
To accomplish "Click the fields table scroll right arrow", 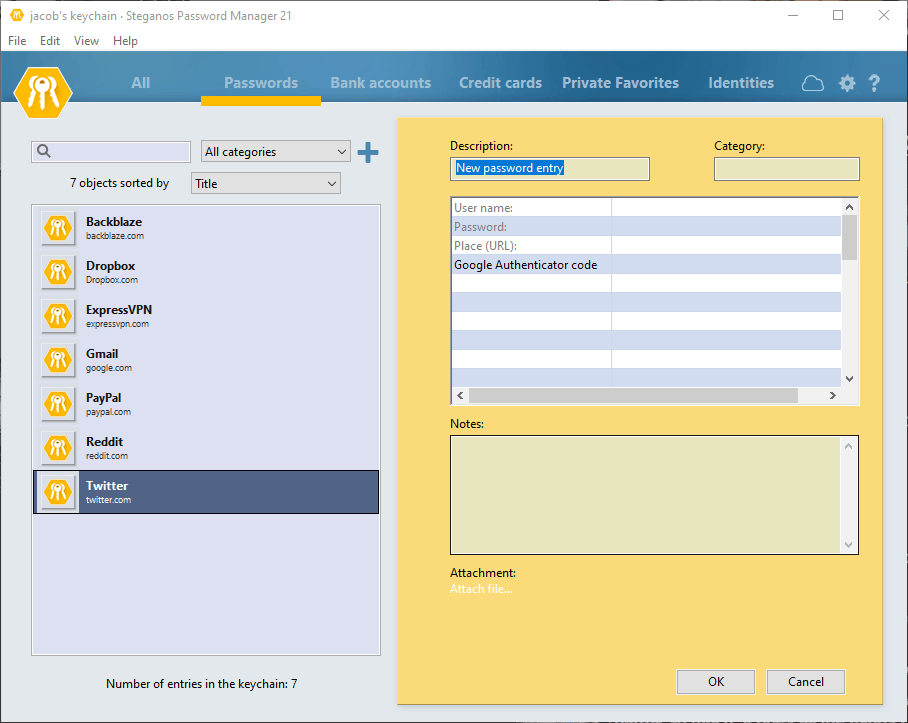I will point(833,395).
